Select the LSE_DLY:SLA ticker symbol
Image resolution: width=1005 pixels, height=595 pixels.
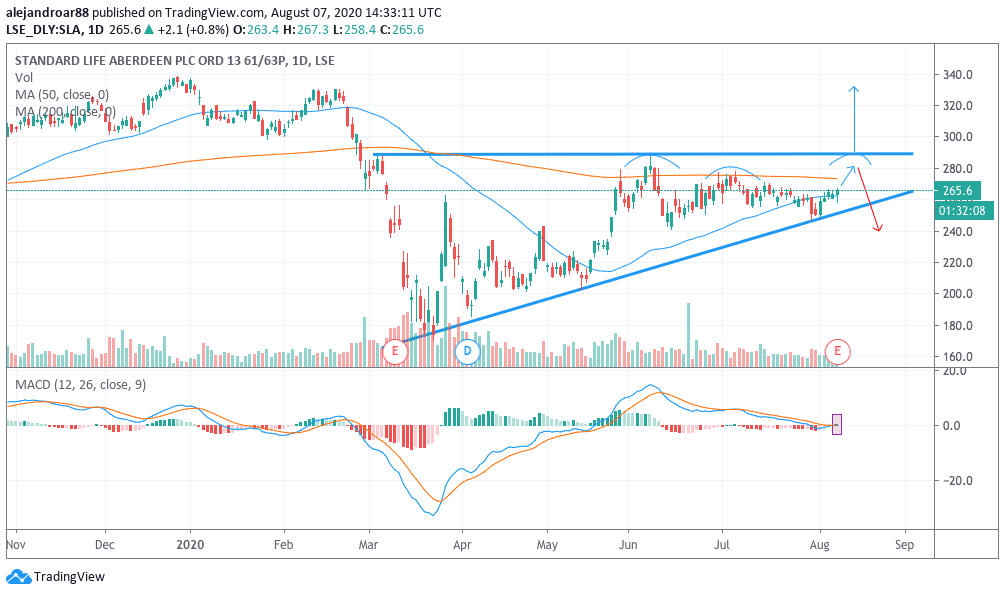click(45, 29)
